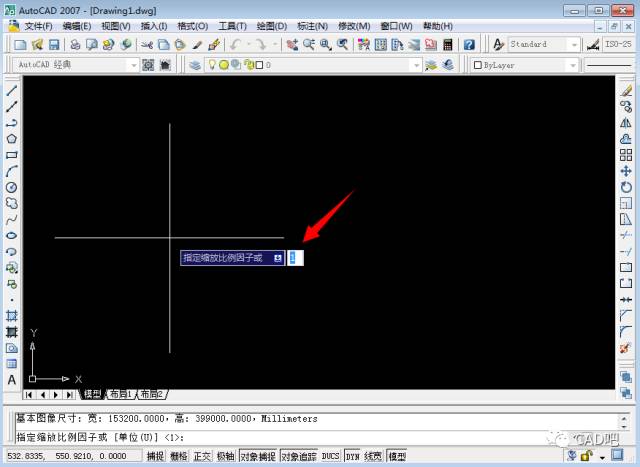Click the Erase tool in modify toolbar
Screen dimensions: 640x467
627,90
